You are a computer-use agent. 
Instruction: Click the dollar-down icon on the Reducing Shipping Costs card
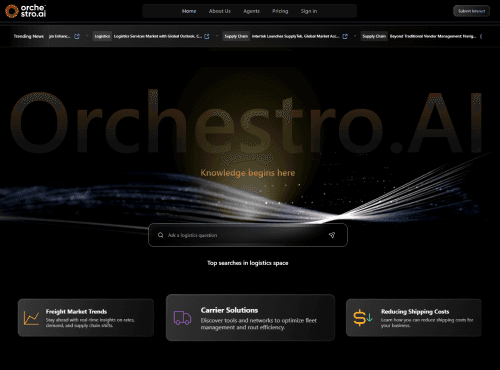click(x=363, y=318)
